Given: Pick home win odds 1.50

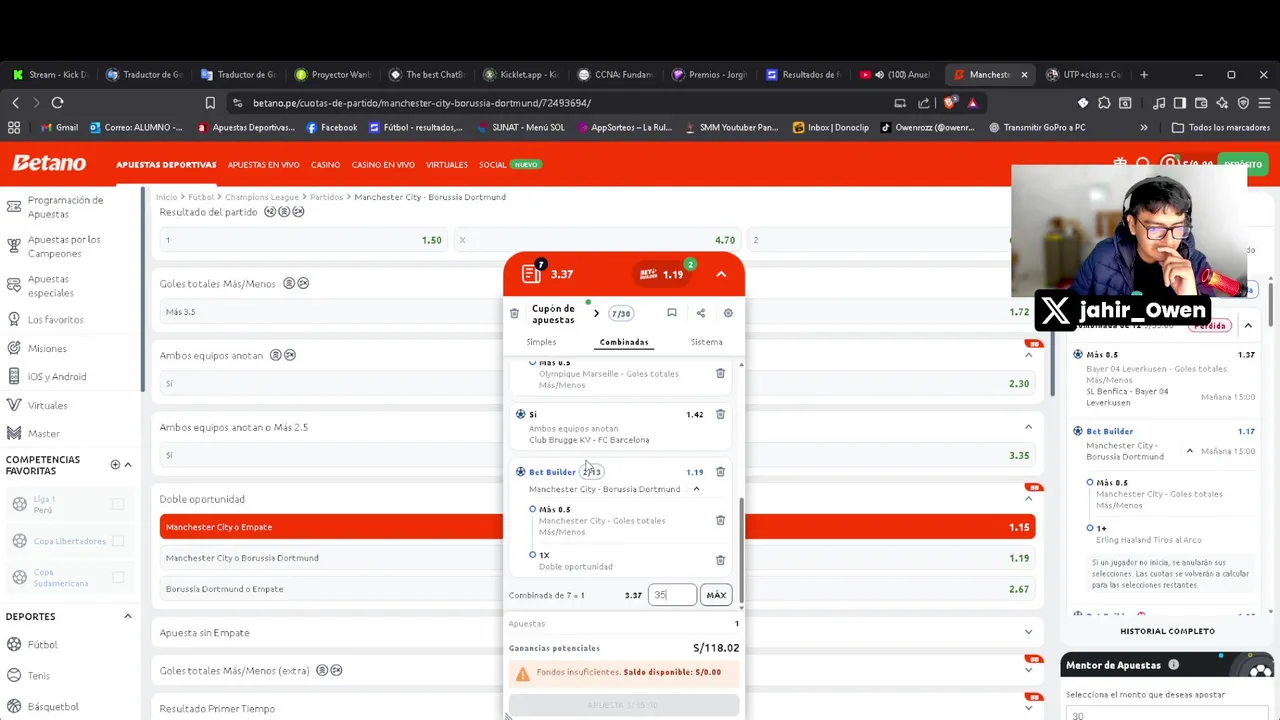Looking at the screenshot, I should coord(302,240).
